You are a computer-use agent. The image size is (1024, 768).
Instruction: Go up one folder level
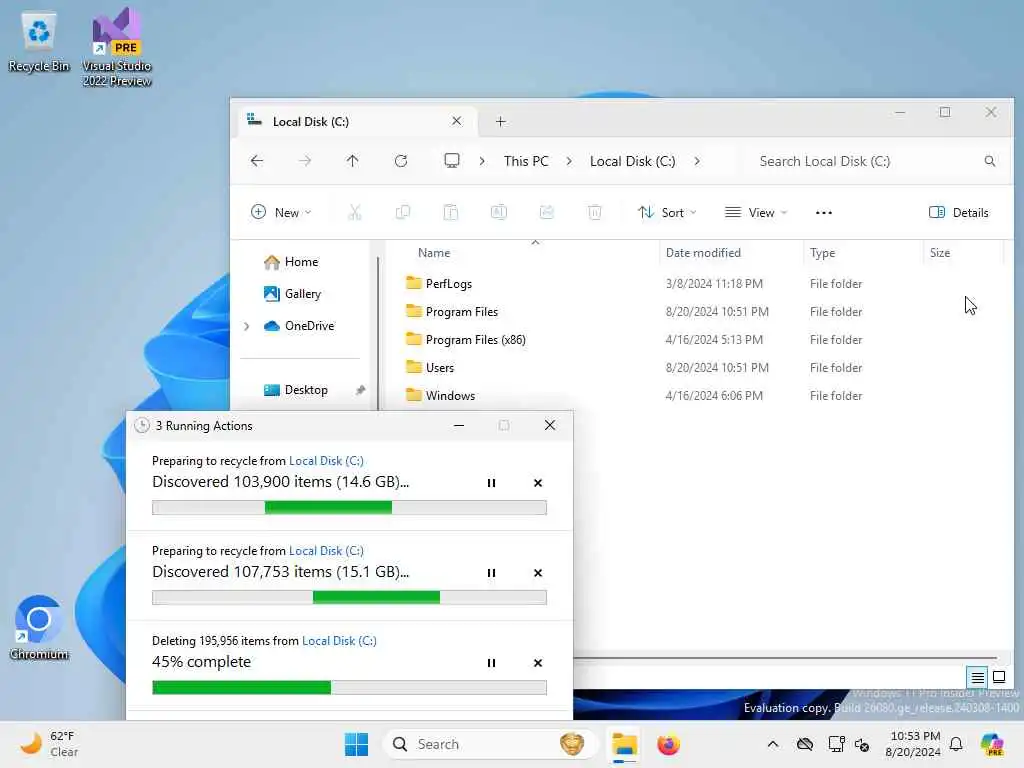pyautogui.click(x=353, y=161)
